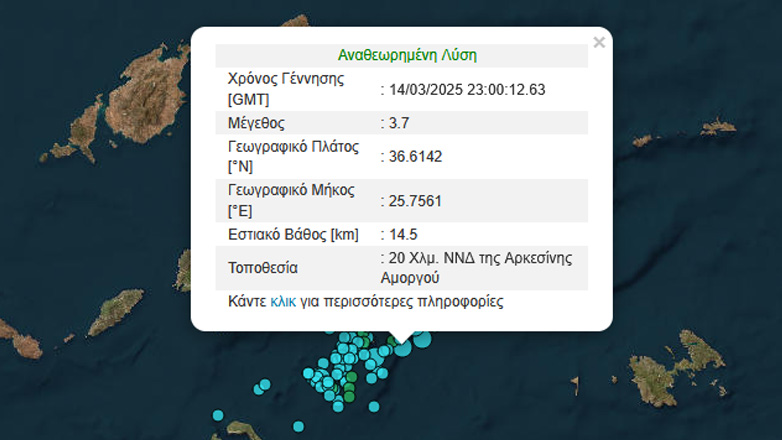Open the 'κλικ' more information link
782x440 pixels.
pos(283,301)
